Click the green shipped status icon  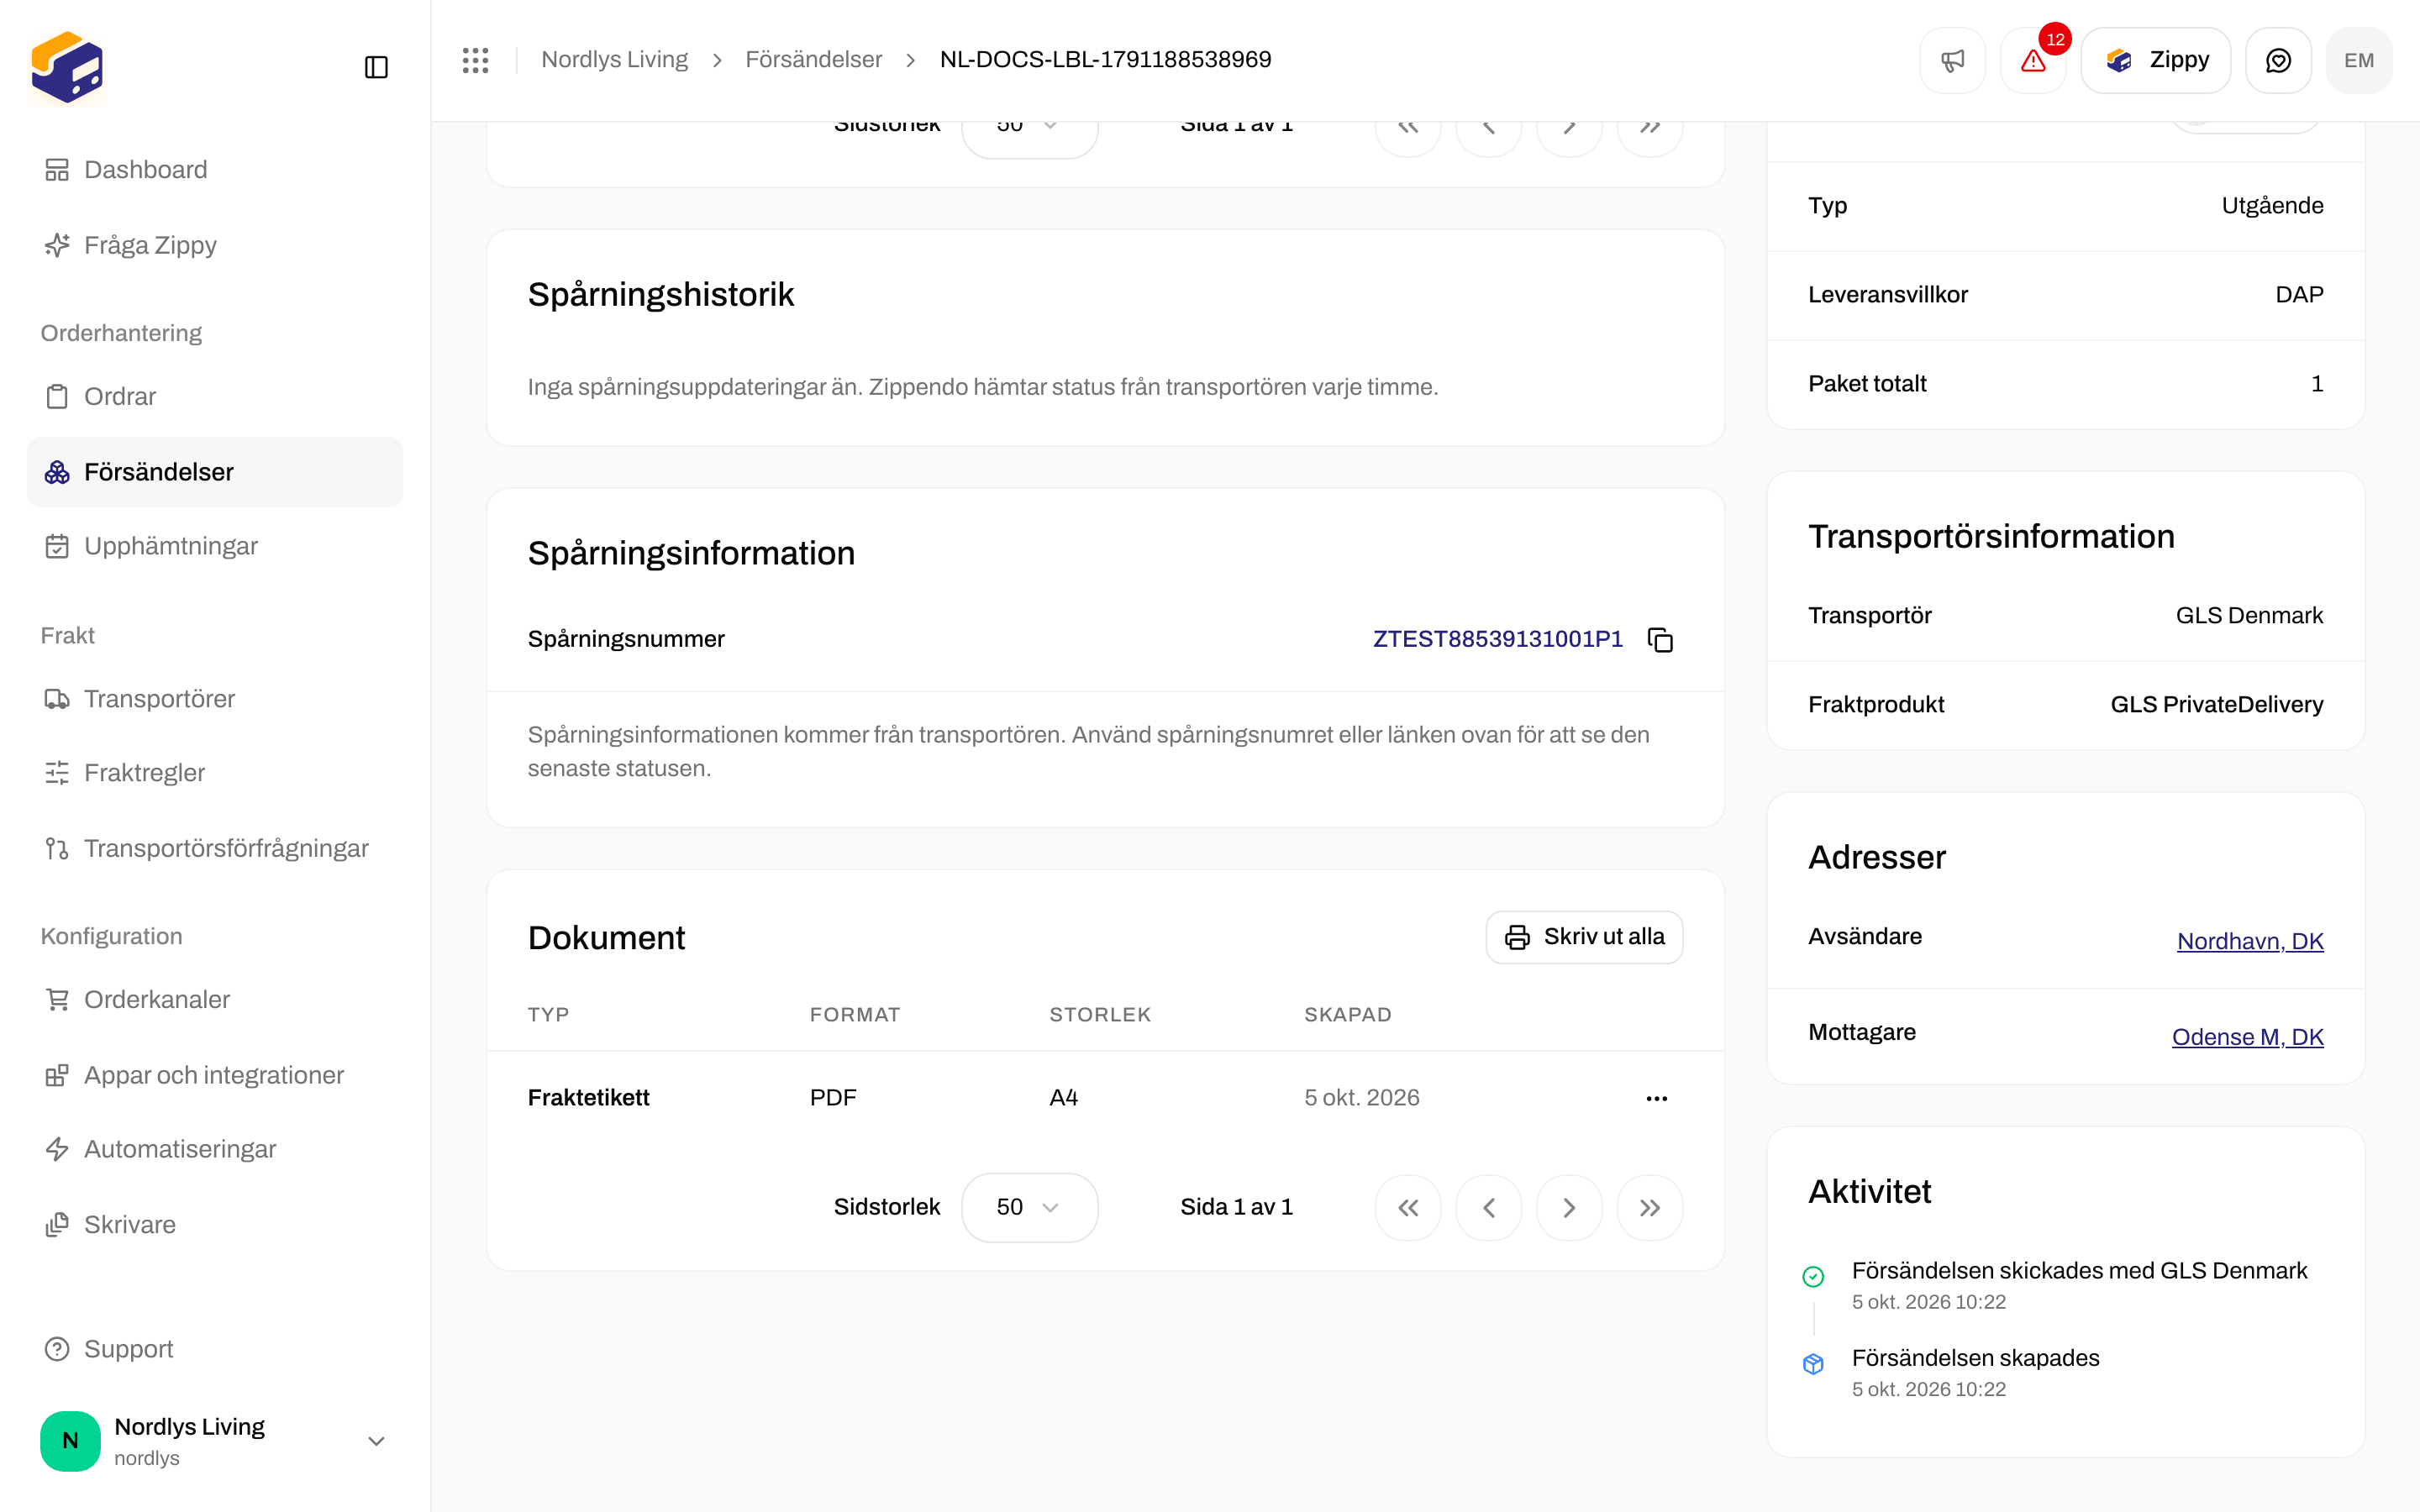[x=1813, y=1277]
